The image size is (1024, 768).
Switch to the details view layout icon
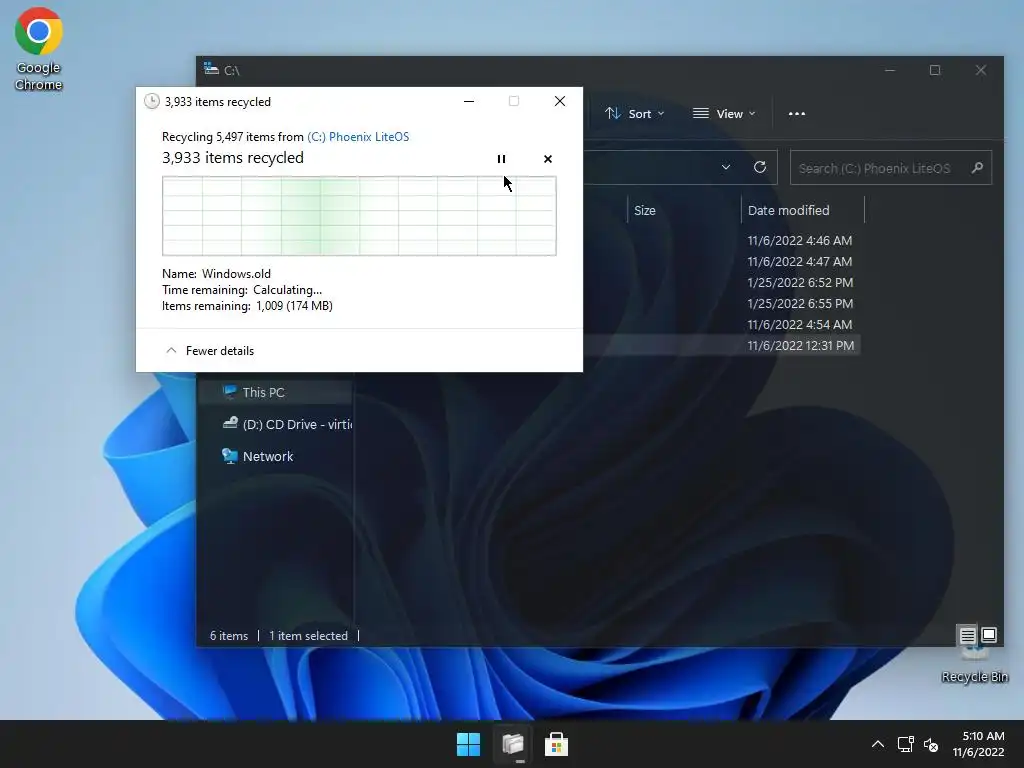point(967,635)
